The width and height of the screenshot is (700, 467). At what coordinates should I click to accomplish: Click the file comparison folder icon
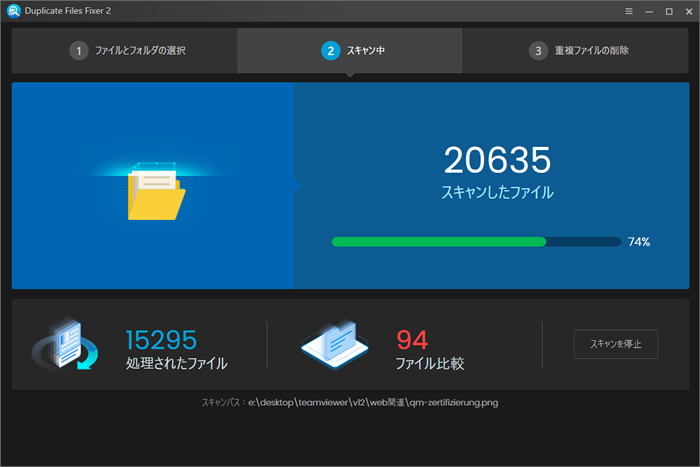pyautogui.click(x=335, y=344)
